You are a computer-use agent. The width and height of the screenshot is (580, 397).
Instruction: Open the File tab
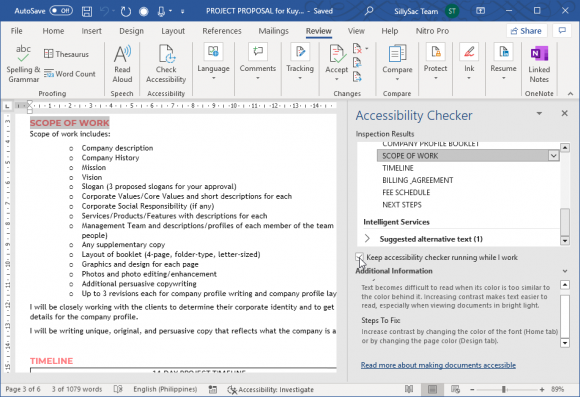16,31
